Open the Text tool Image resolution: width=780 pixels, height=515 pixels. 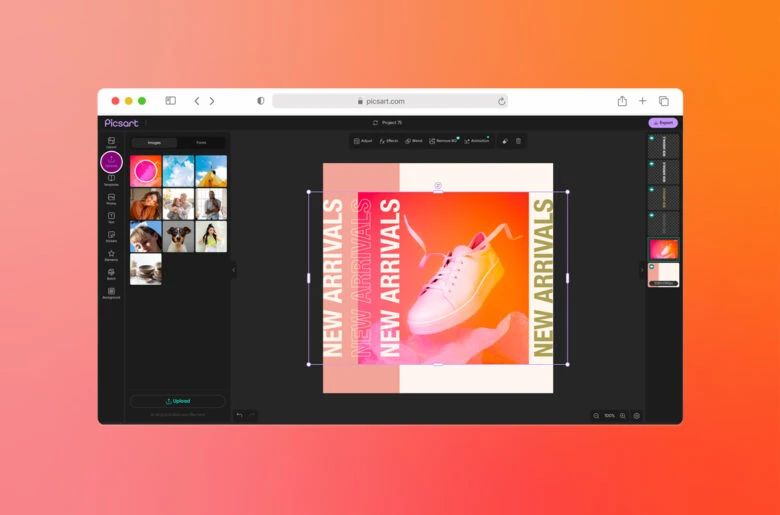pyautogui.click(x=111, y=217)
